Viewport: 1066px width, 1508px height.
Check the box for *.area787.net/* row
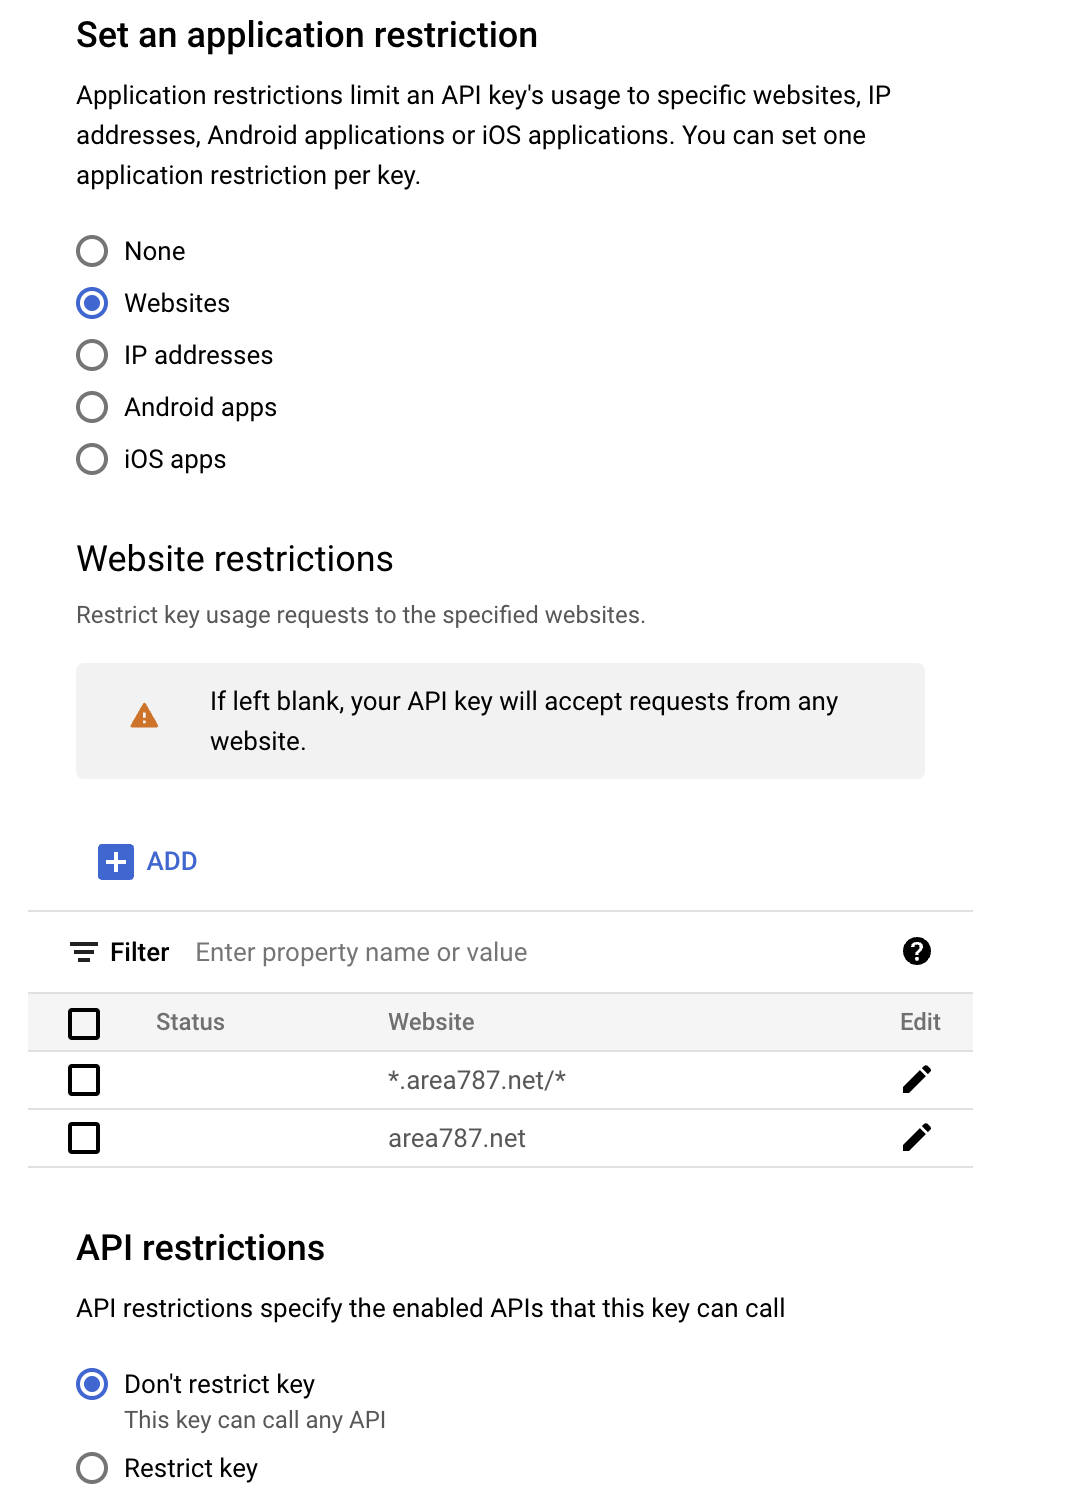(84, 1080)
